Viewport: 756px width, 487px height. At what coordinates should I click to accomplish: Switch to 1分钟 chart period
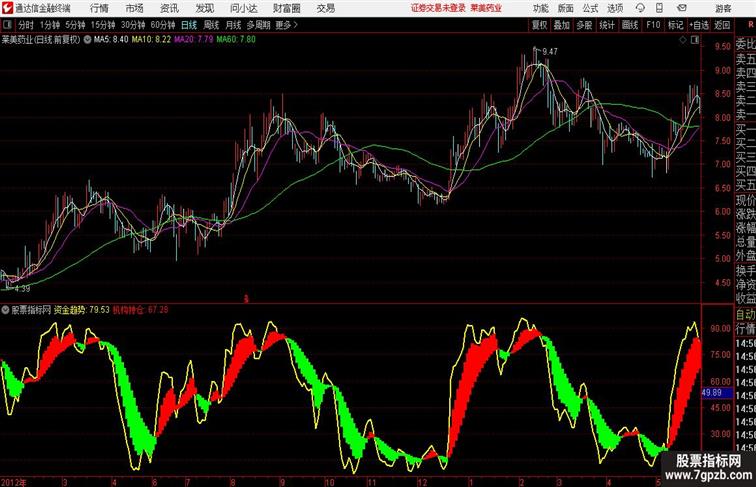click(x=50, y=25)
